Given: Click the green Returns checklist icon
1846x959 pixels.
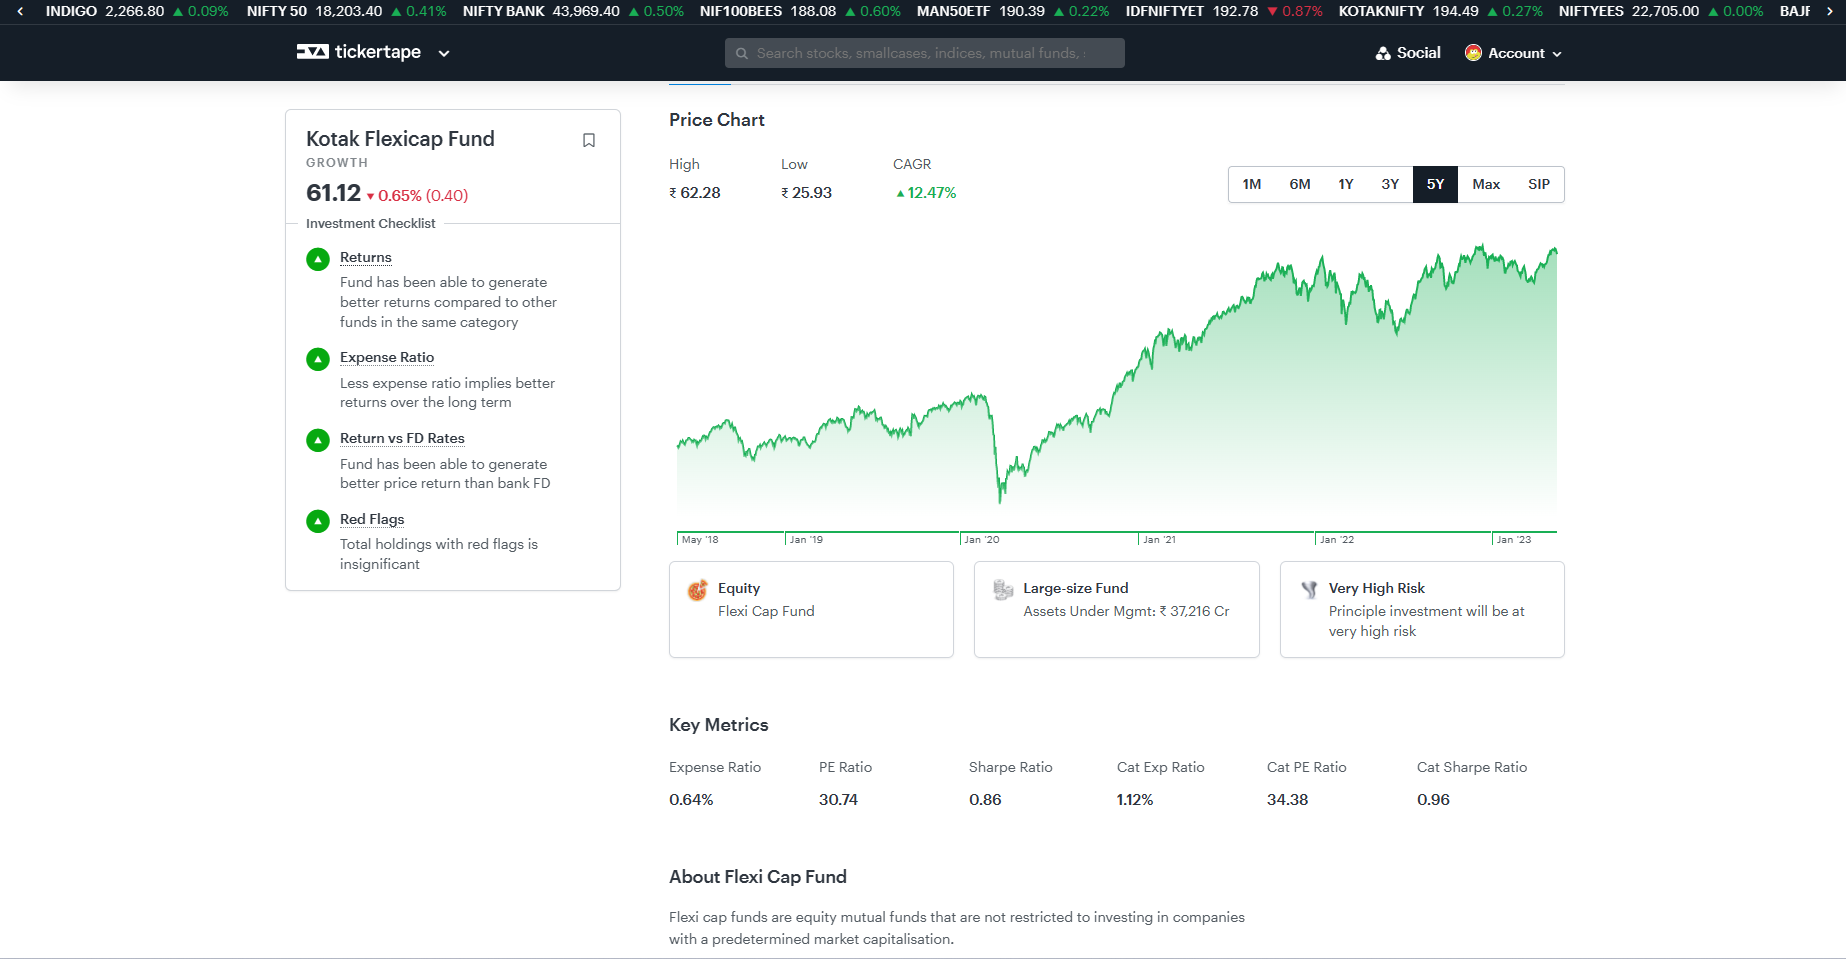Looking at the screenshot, I should point(318,259).
